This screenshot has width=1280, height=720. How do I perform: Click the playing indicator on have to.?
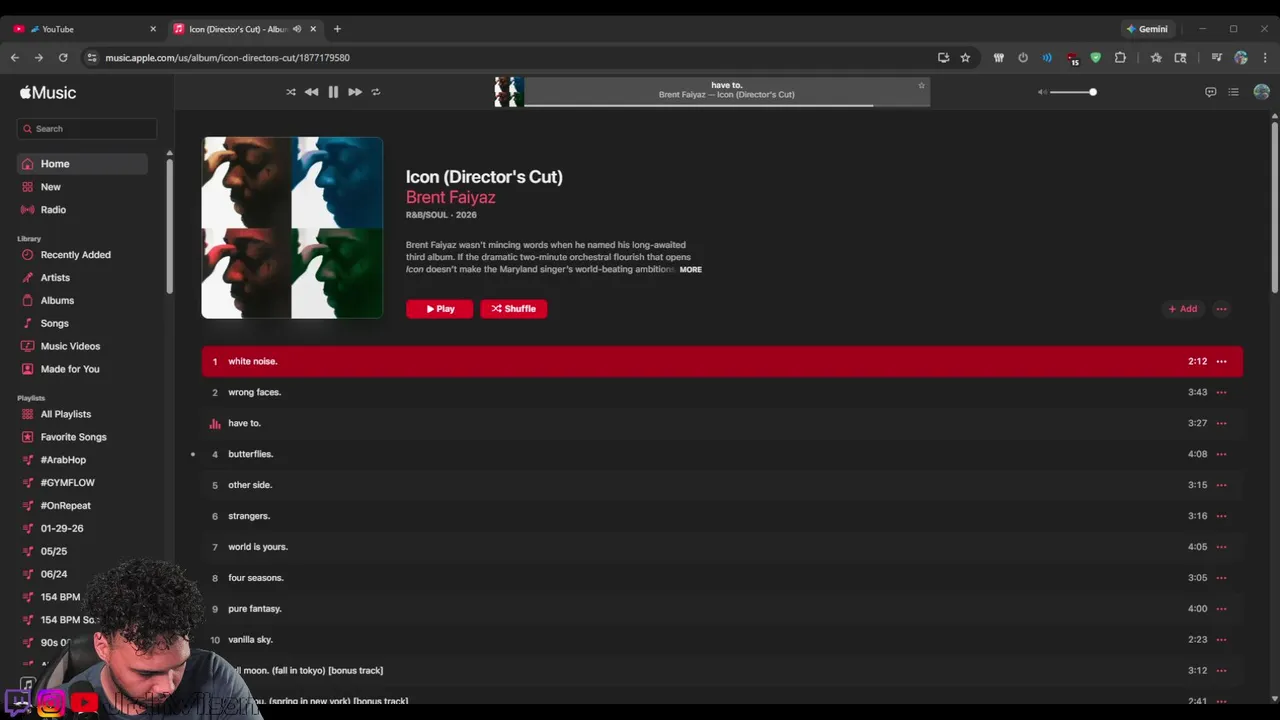click(214, 424)
